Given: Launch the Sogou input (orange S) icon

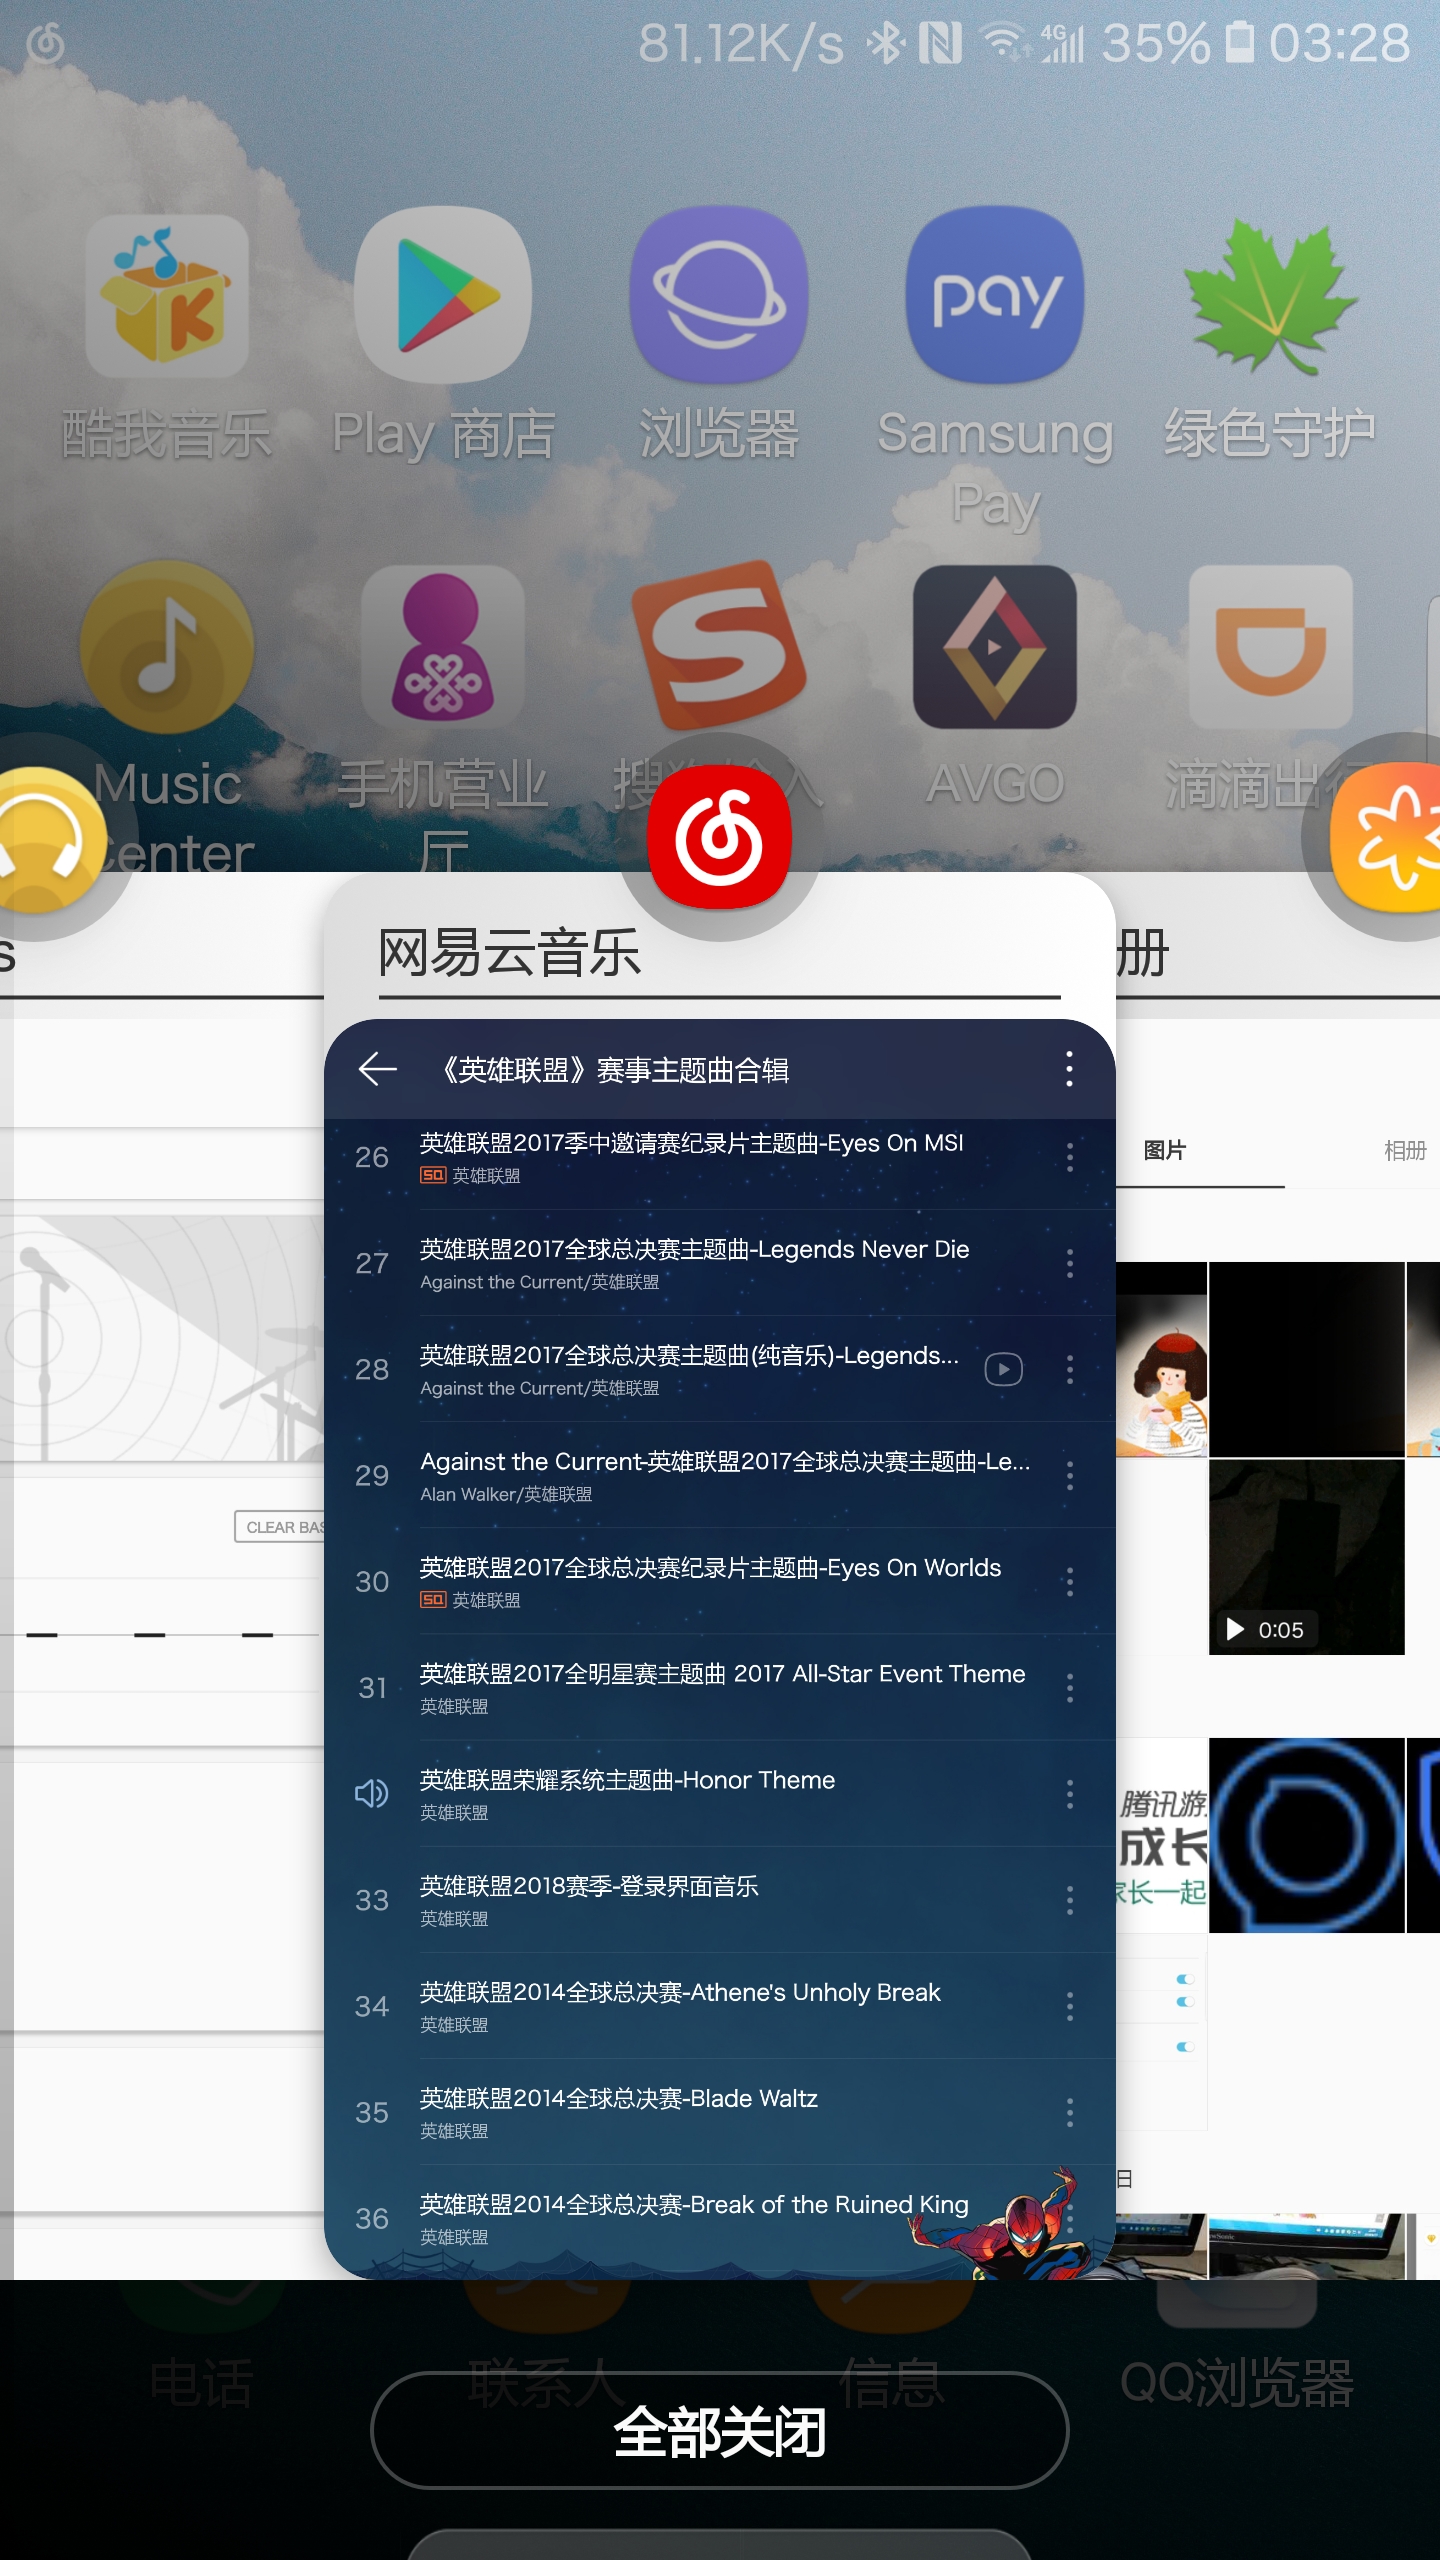Looking at the screenshot, I should pyautogui.click(x=719, y=646).
